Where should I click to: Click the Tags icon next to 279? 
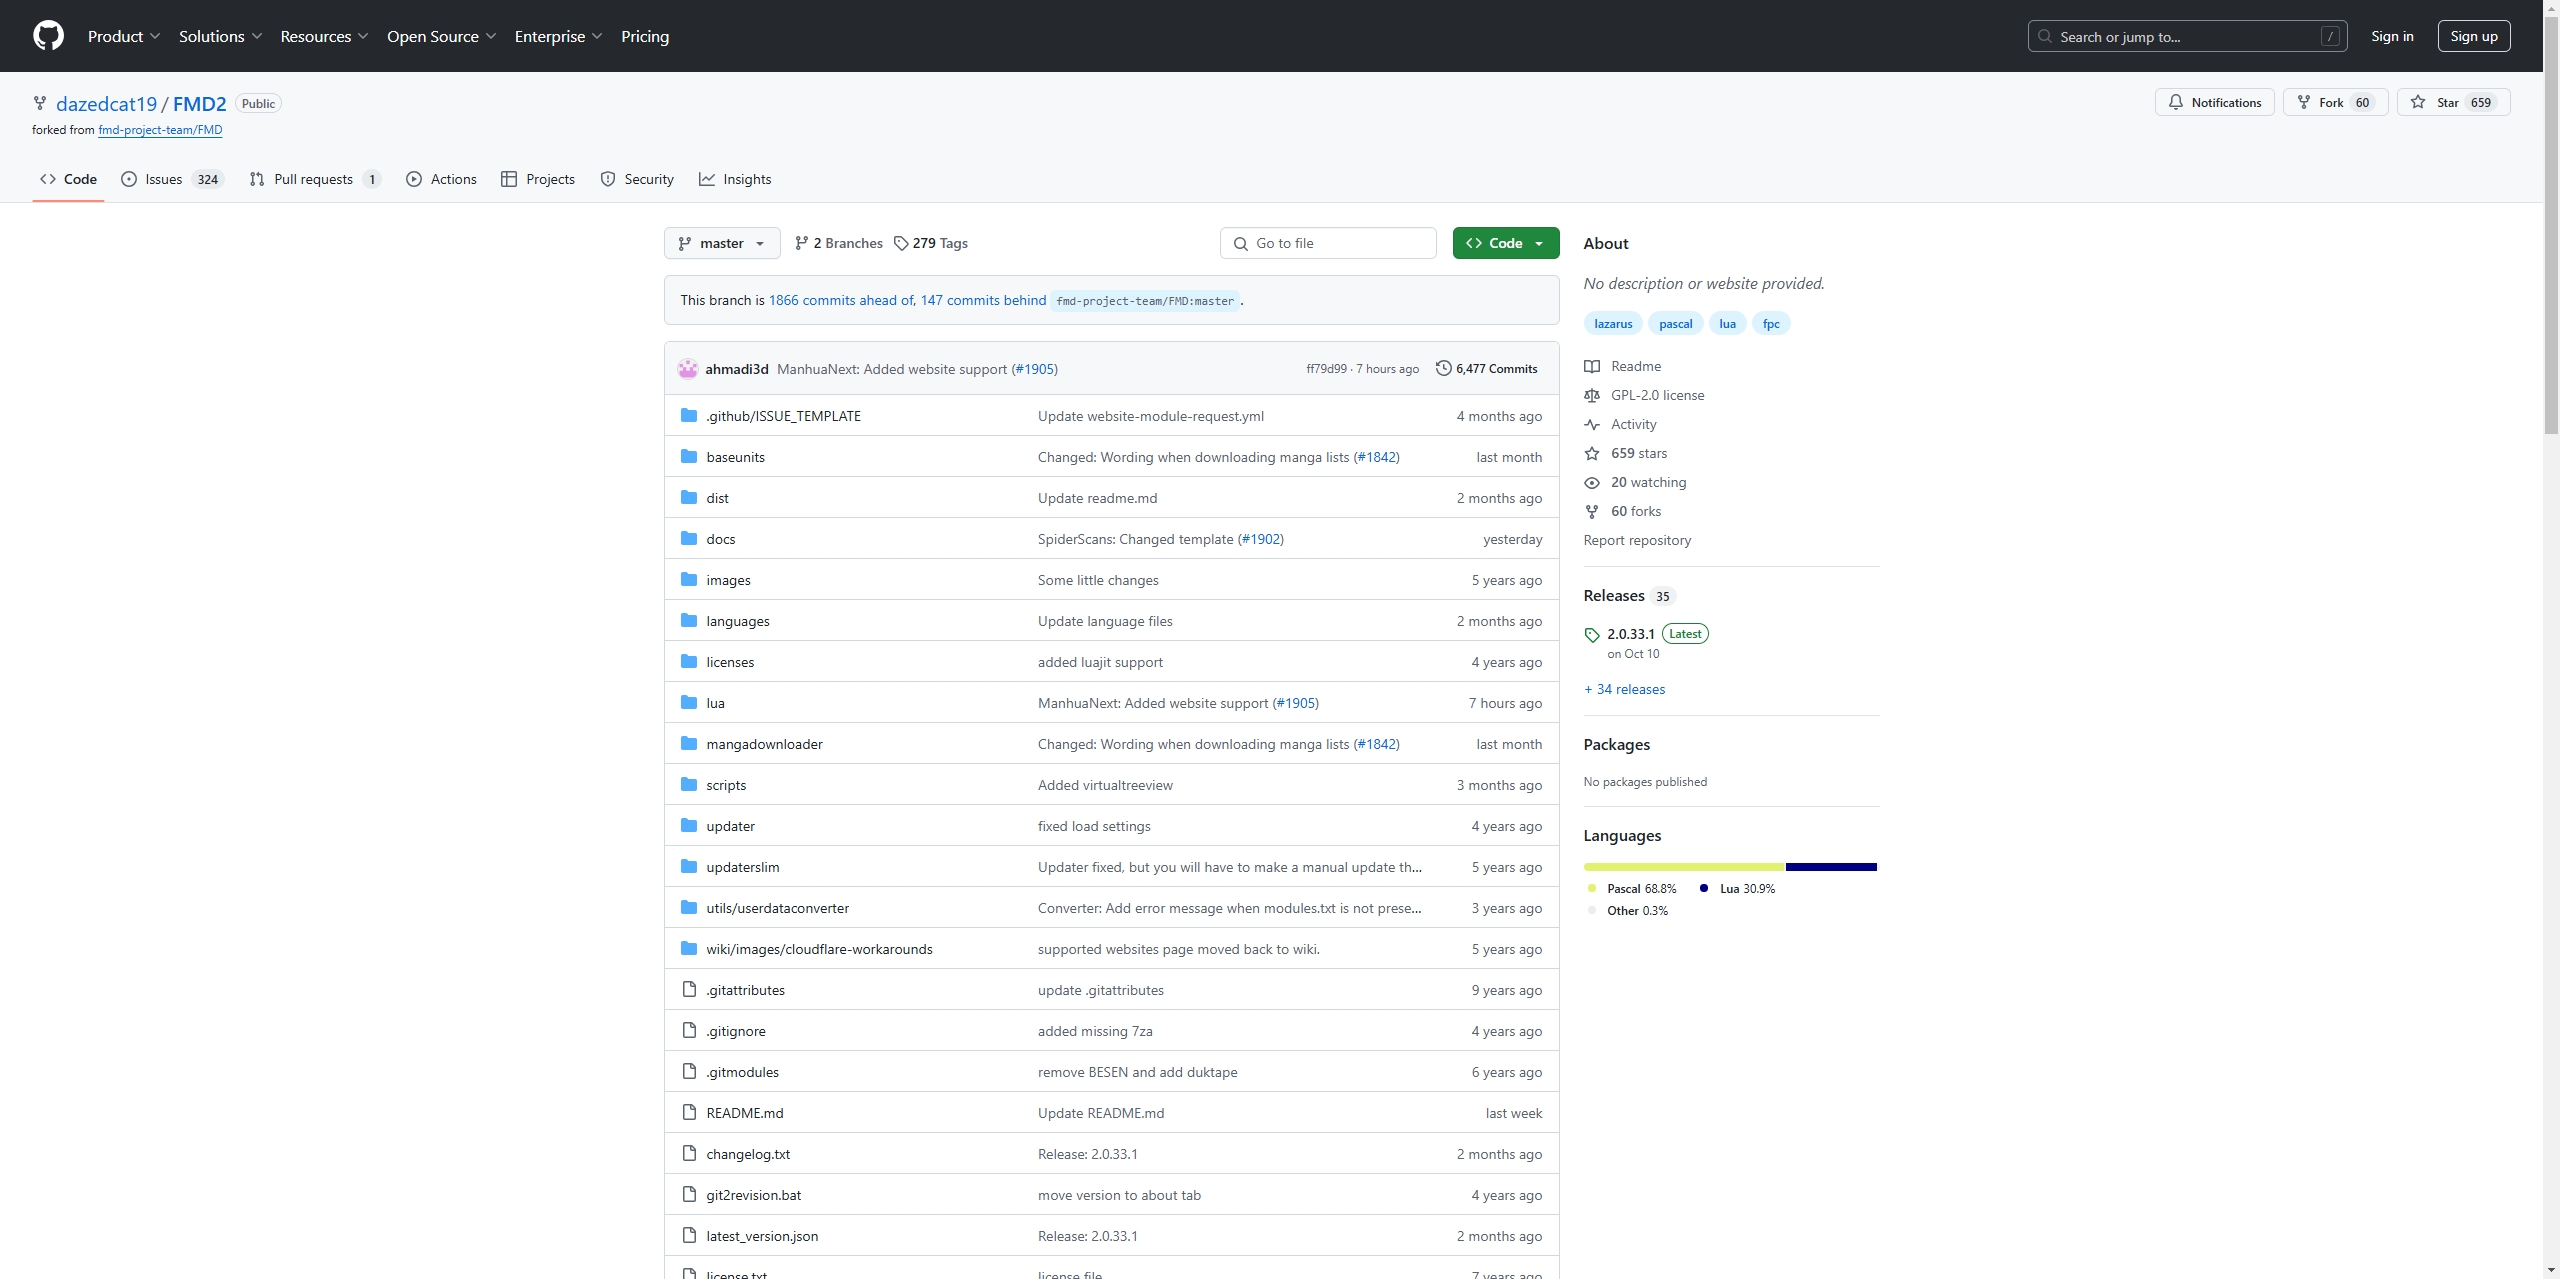click(901, 243)
